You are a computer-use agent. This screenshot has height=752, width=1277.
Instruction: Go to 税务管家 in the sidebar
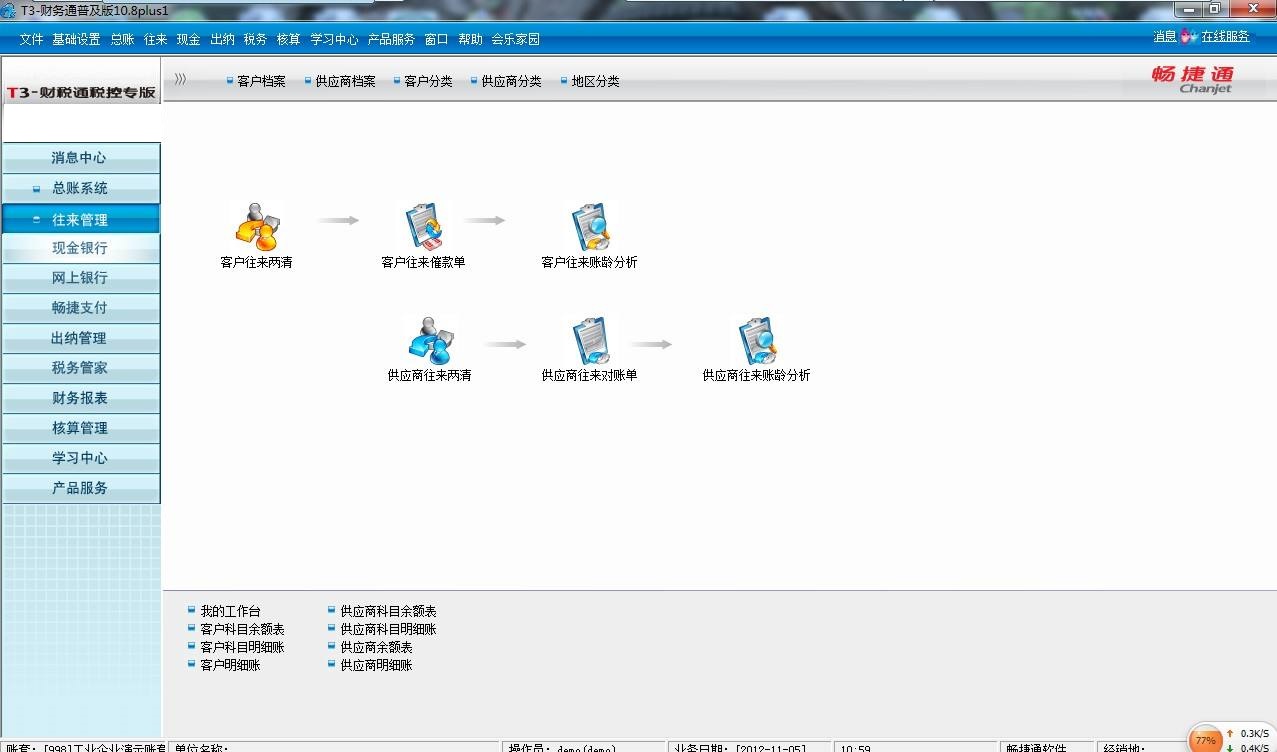point(80,368)
